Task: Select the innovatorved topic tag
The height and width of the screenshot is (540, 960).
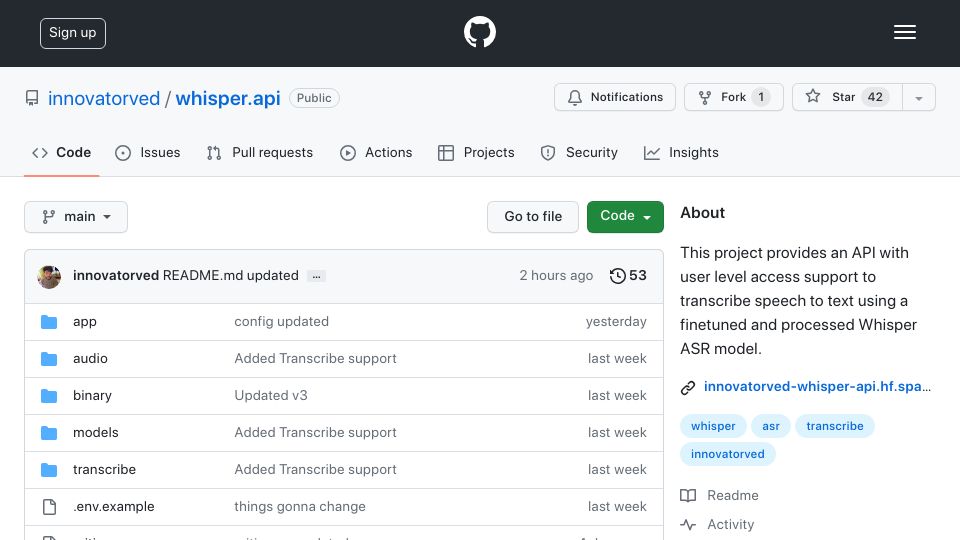Action: [727, 454]
